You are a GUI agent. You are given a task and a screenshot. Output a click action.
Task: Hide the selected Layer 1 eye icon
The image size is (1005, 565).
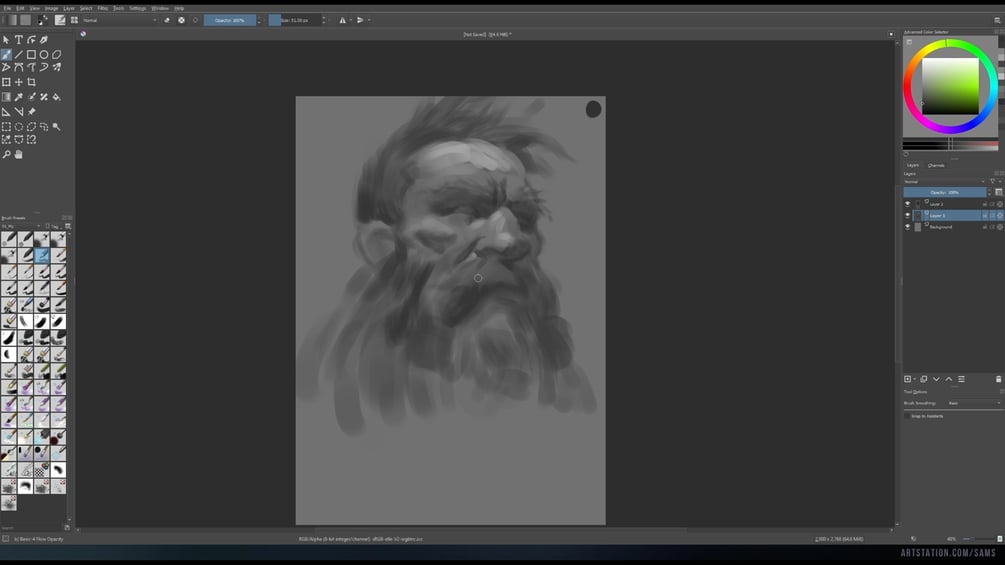(908, 215)
